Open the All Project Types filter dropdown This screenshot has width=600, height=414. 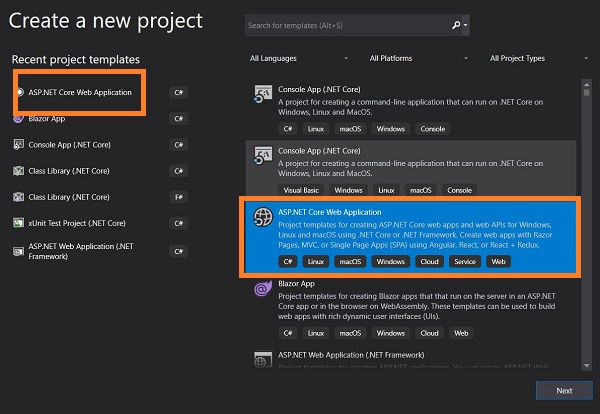539,58
